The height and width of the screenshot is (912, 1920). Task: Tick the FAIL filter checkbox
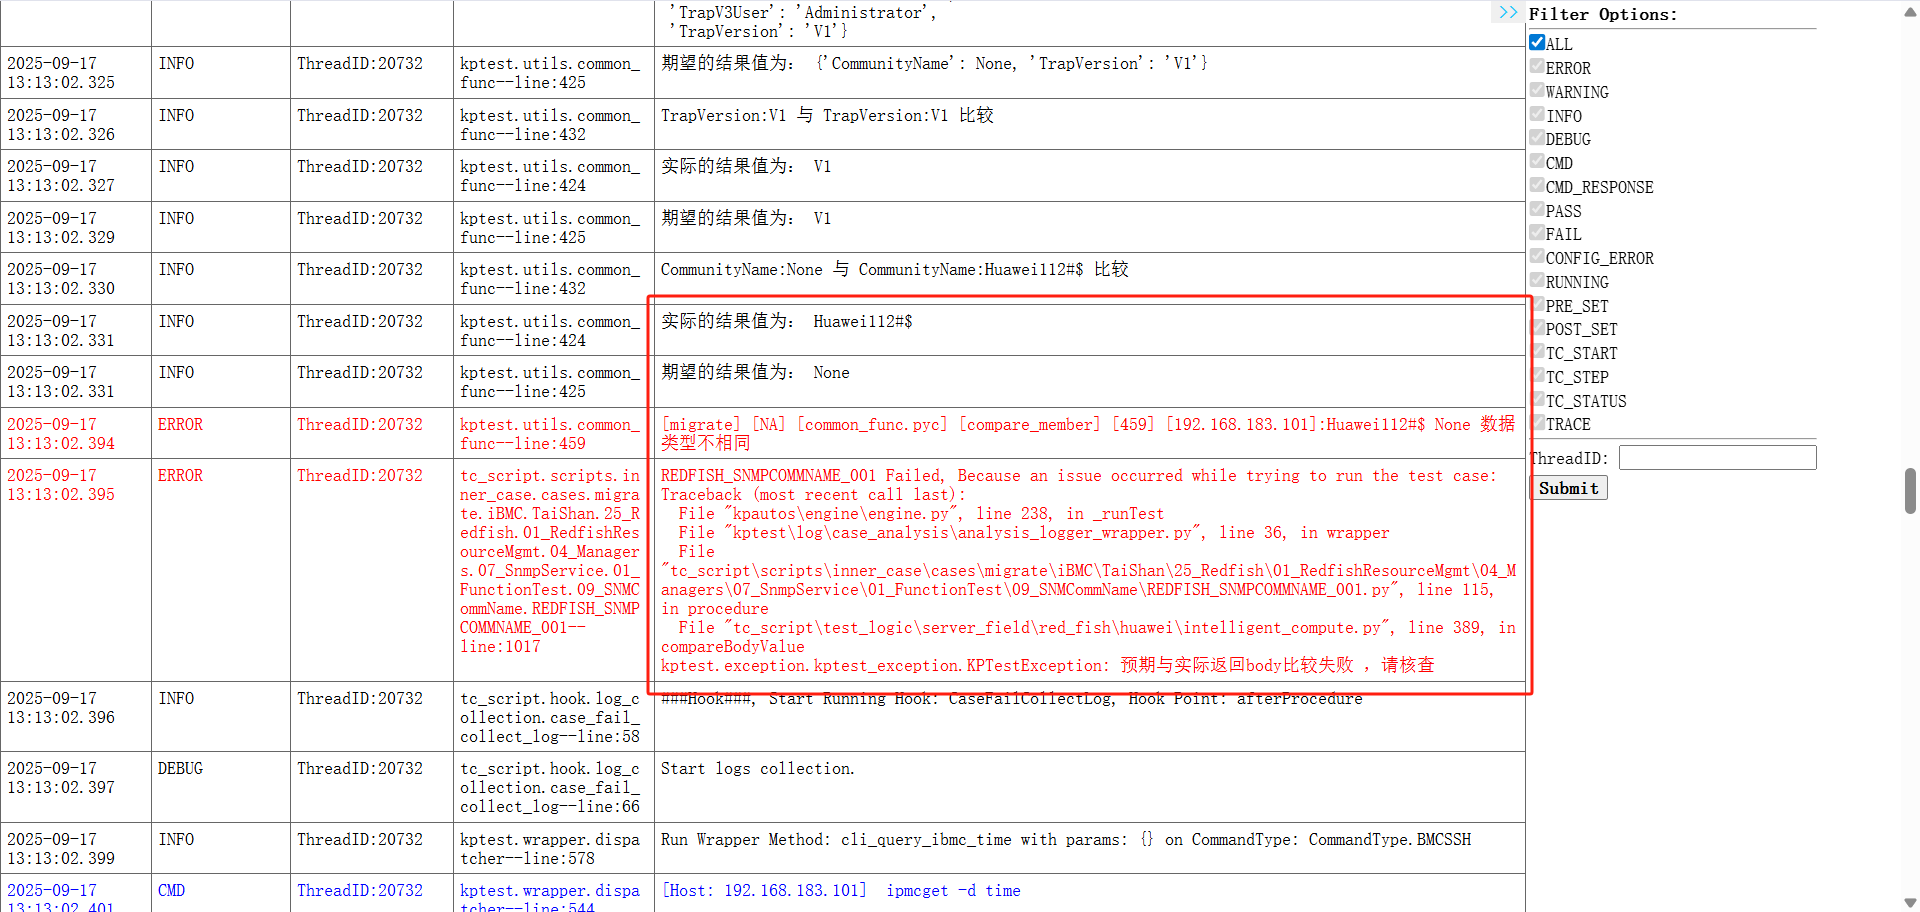[1537, 233]
